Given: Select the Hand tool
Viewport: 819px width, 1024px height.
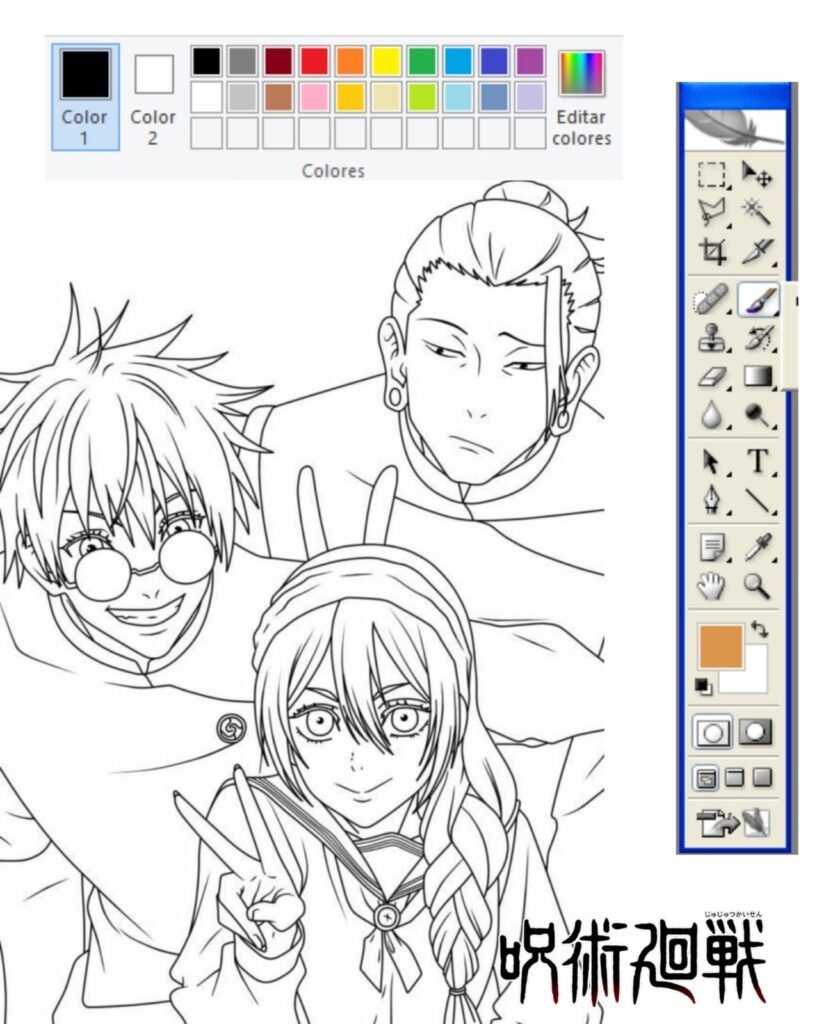Looking at the screenshot, I should [712, 586].
